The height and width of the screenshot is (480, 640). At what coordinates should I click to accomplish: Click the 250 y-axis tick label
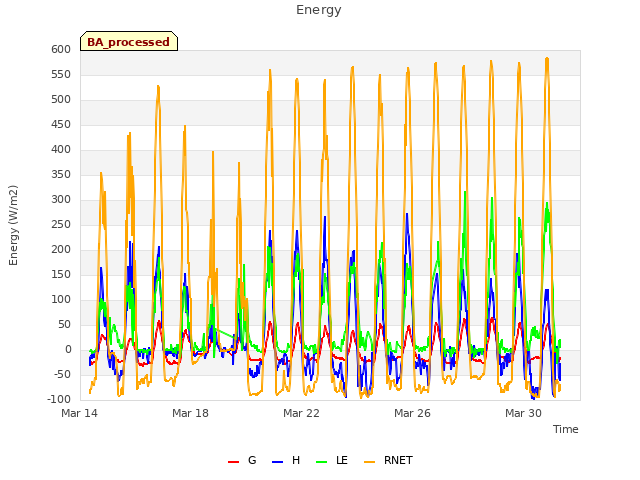point(61,225)
